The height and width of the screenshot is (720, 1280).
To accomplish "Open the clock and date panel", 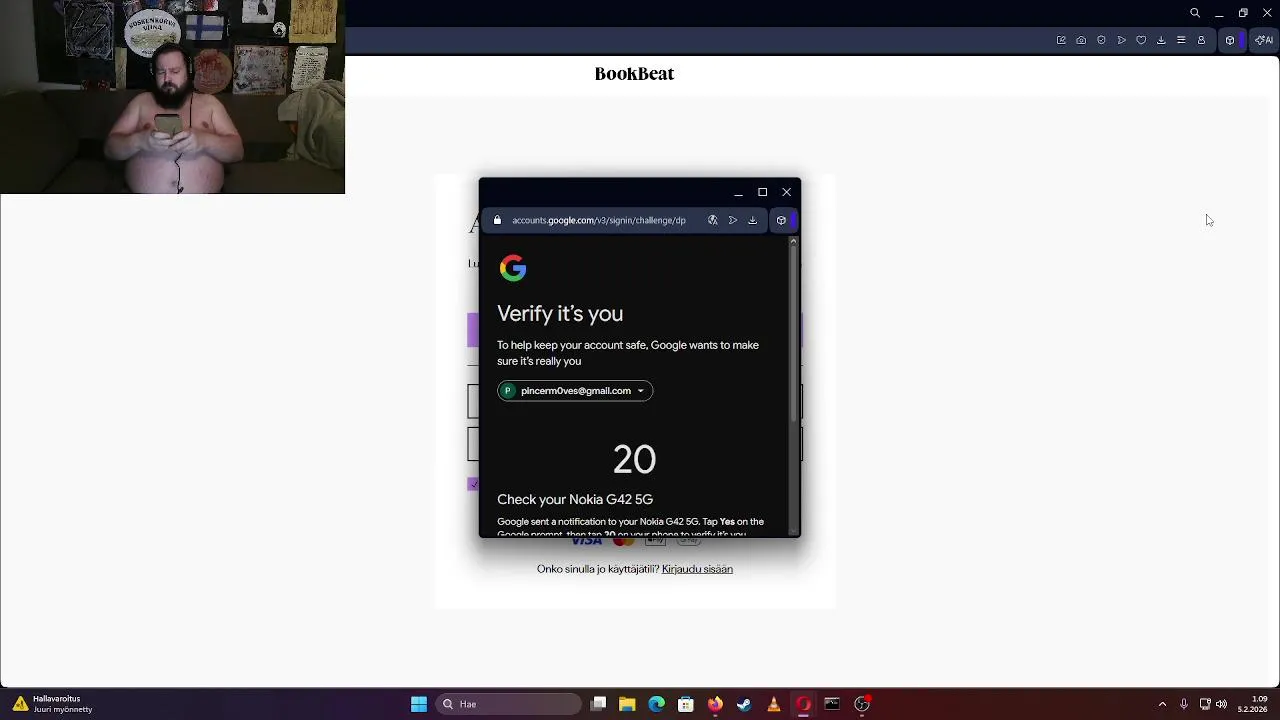I will [1252, 704].
